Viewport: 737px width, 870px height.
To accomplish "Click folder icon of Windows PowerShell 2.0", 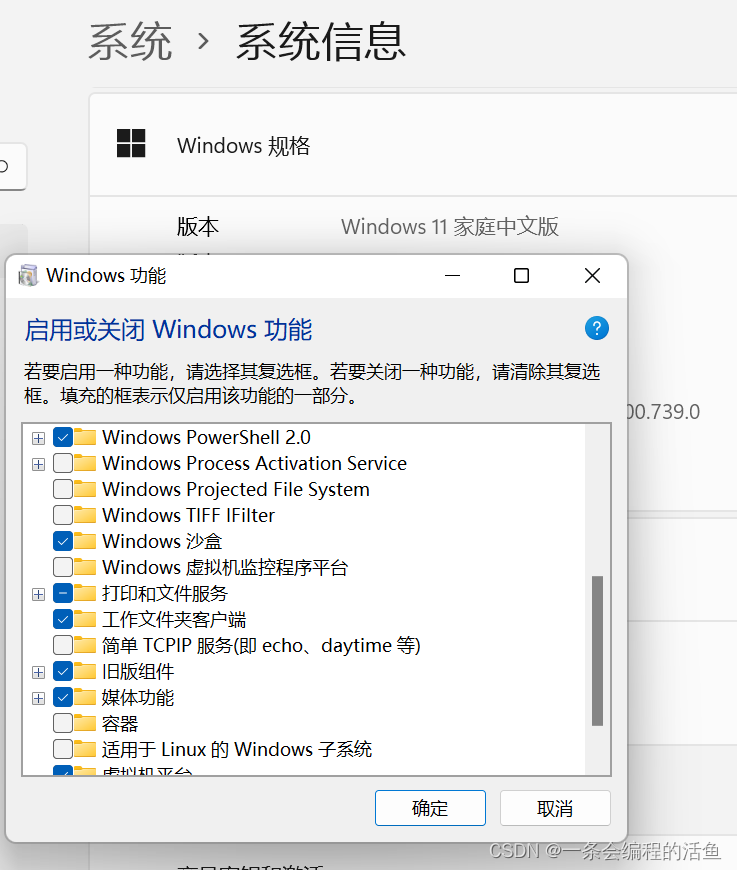I will click(x=85, y=437).
